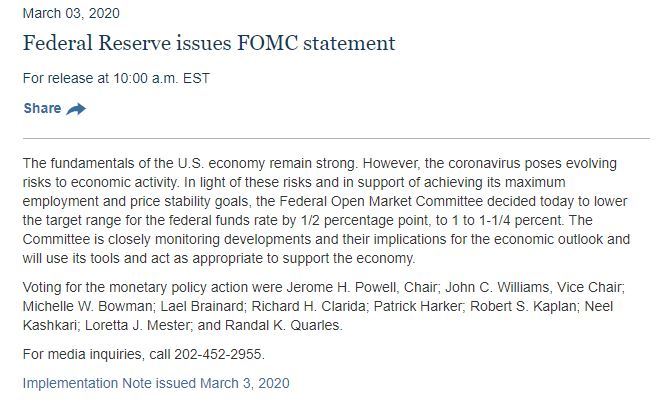This screenshot has width=660, height=405.
Task: Click the horizontal divider below Share
Action: click(x=336, y=138)
